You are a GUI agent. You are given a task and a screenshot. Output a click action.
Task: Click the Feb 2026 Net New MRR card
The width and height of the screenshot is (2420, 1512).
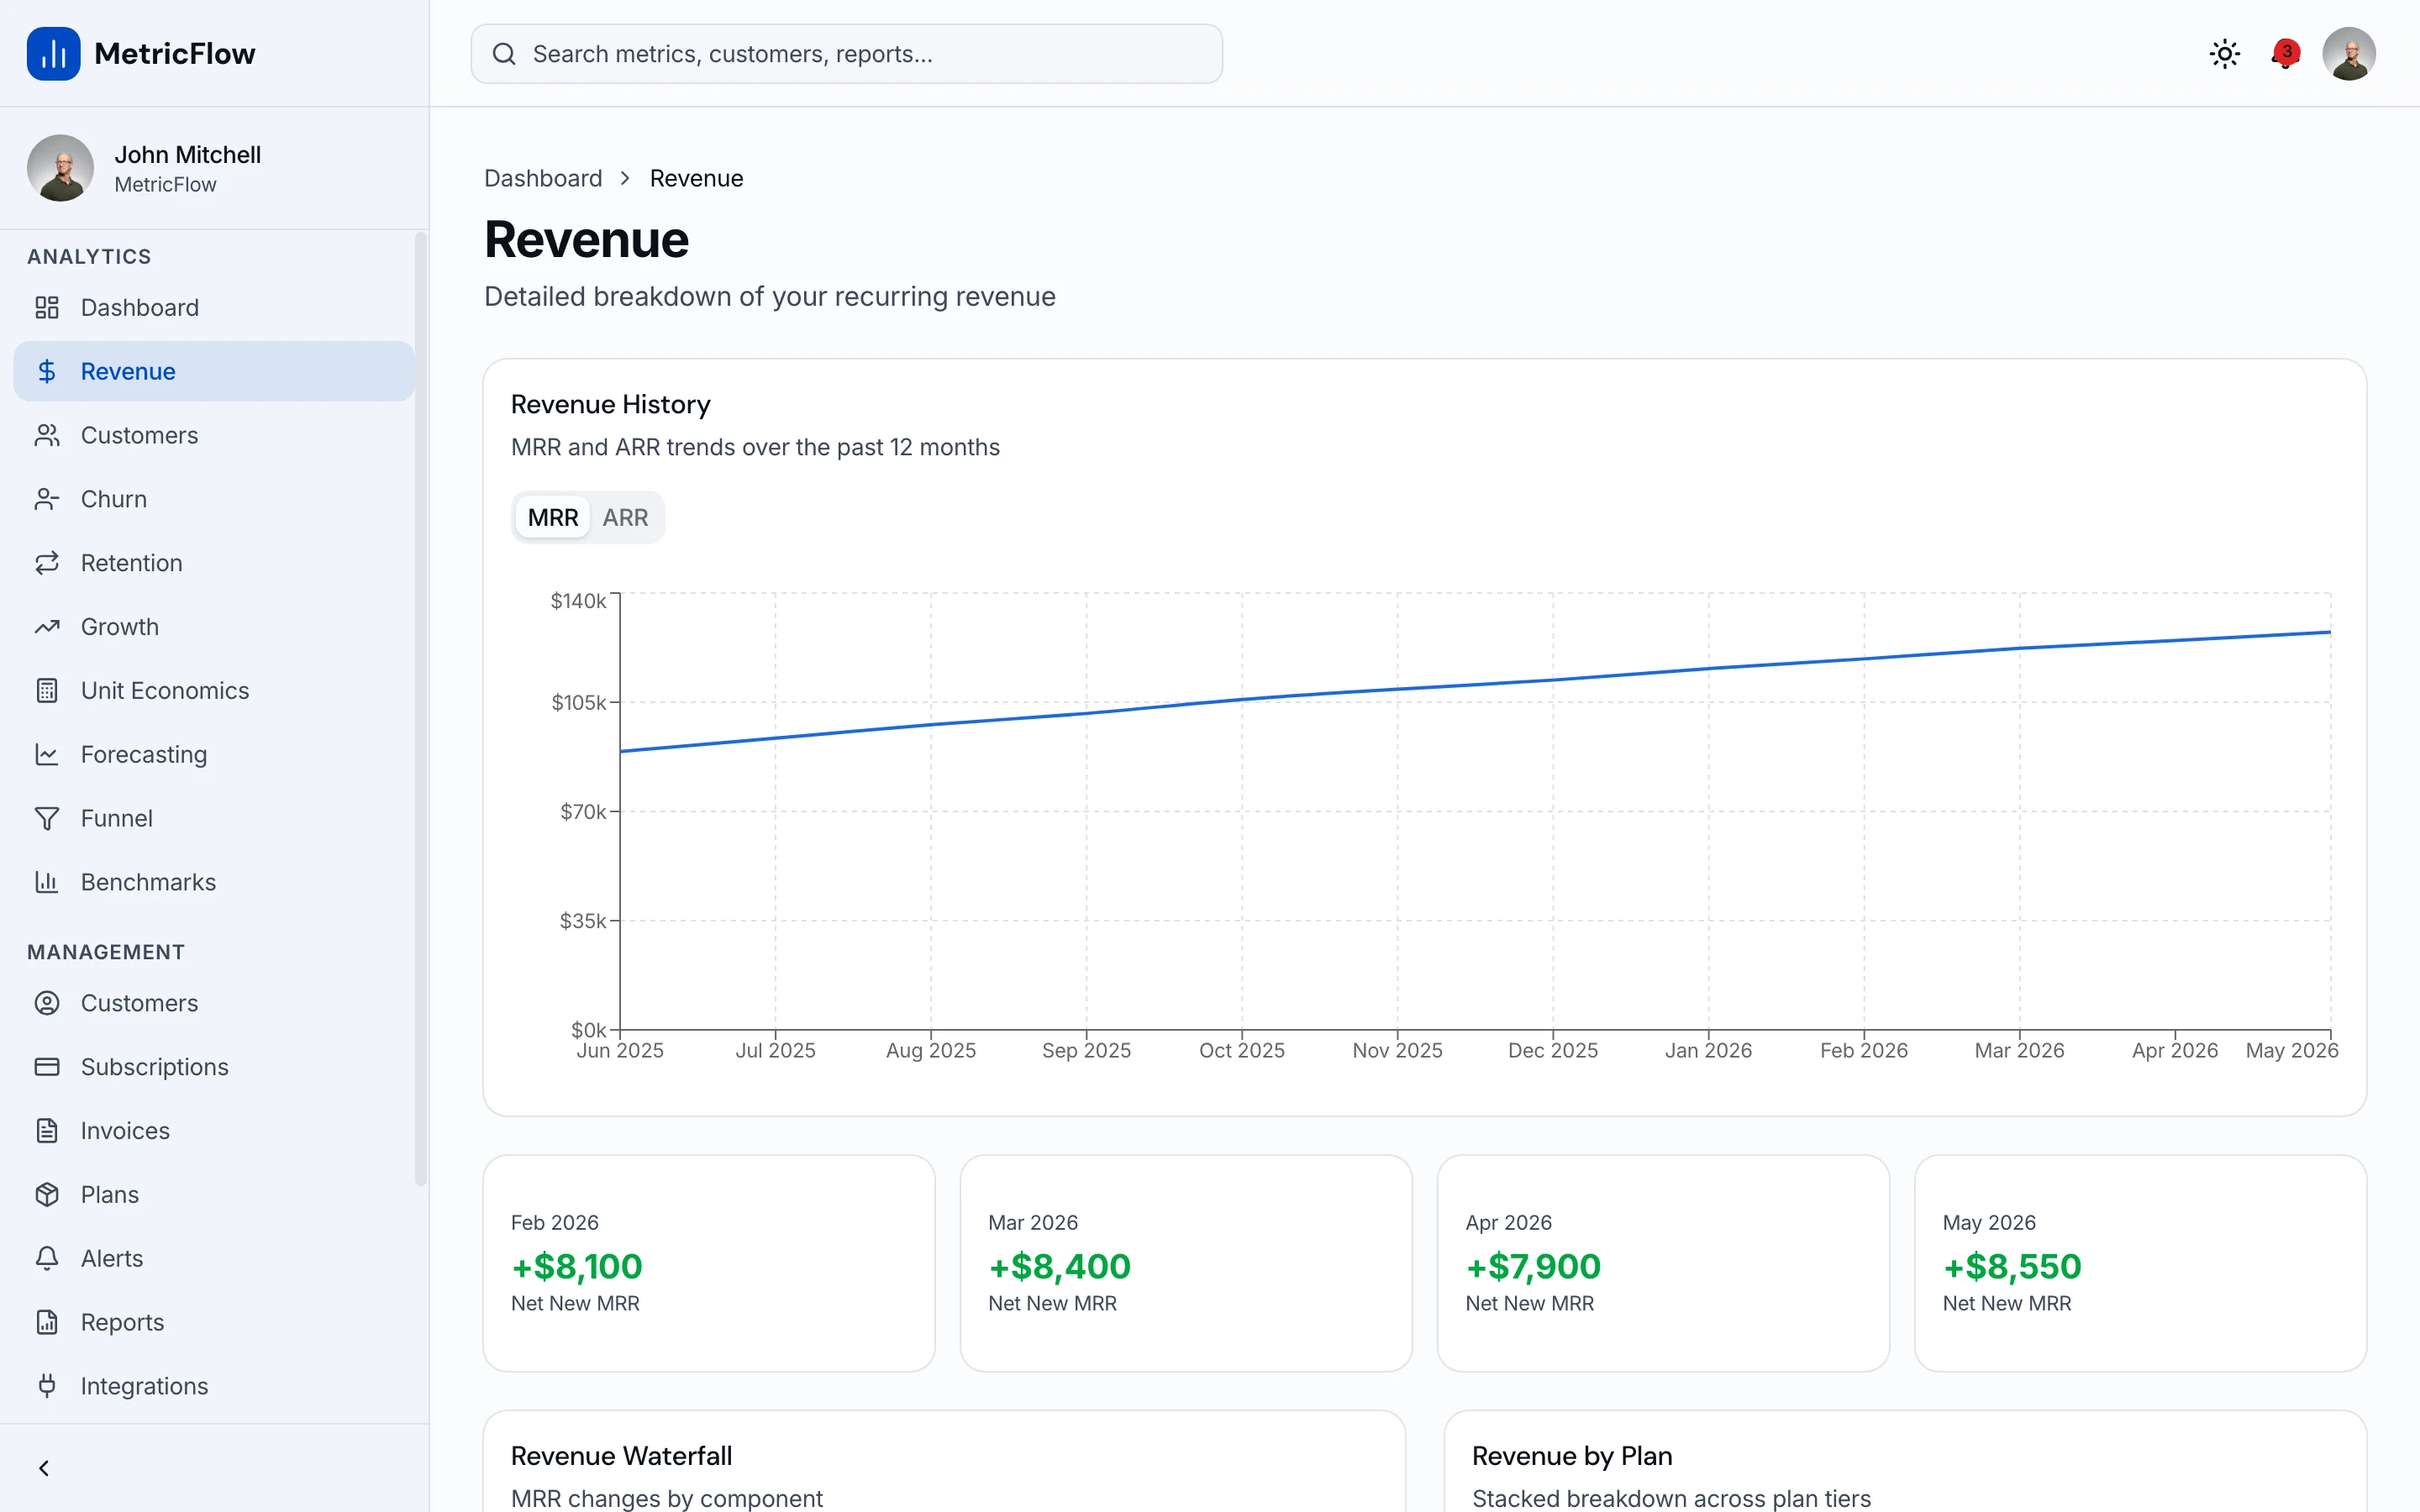[x=709, y=1263]
